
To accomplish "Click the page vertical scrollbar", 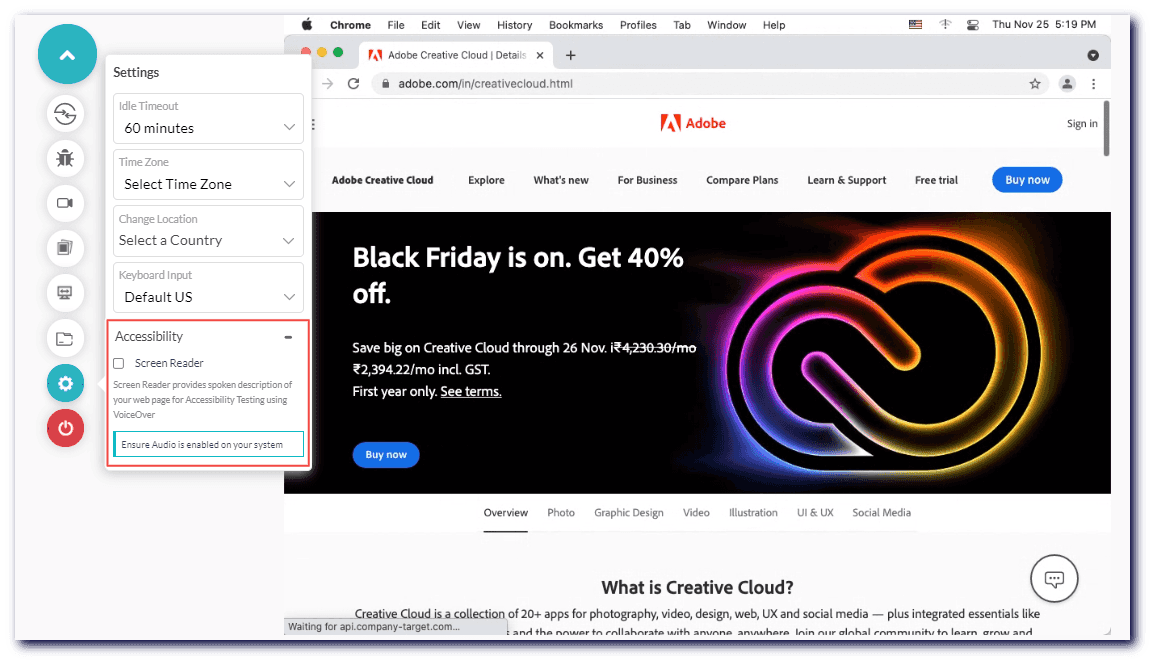I will [1106, 129].
